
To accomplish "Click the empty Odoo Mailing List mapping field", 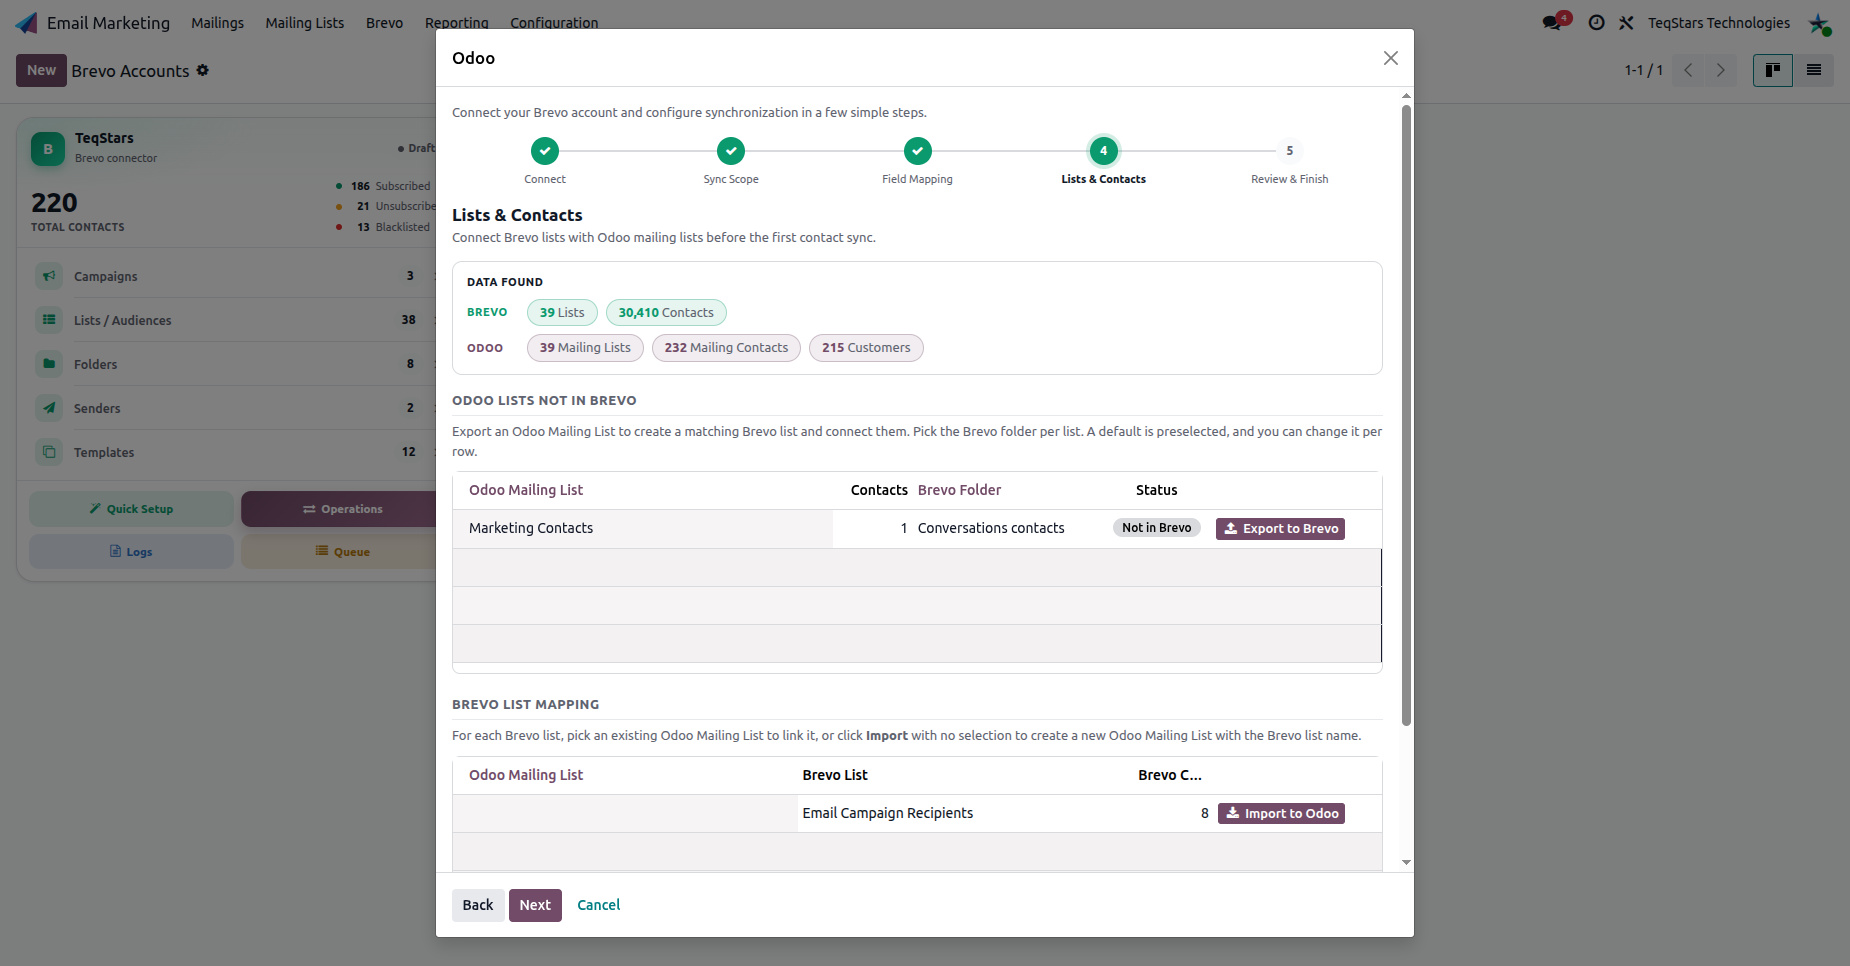I will coord(625,814).
